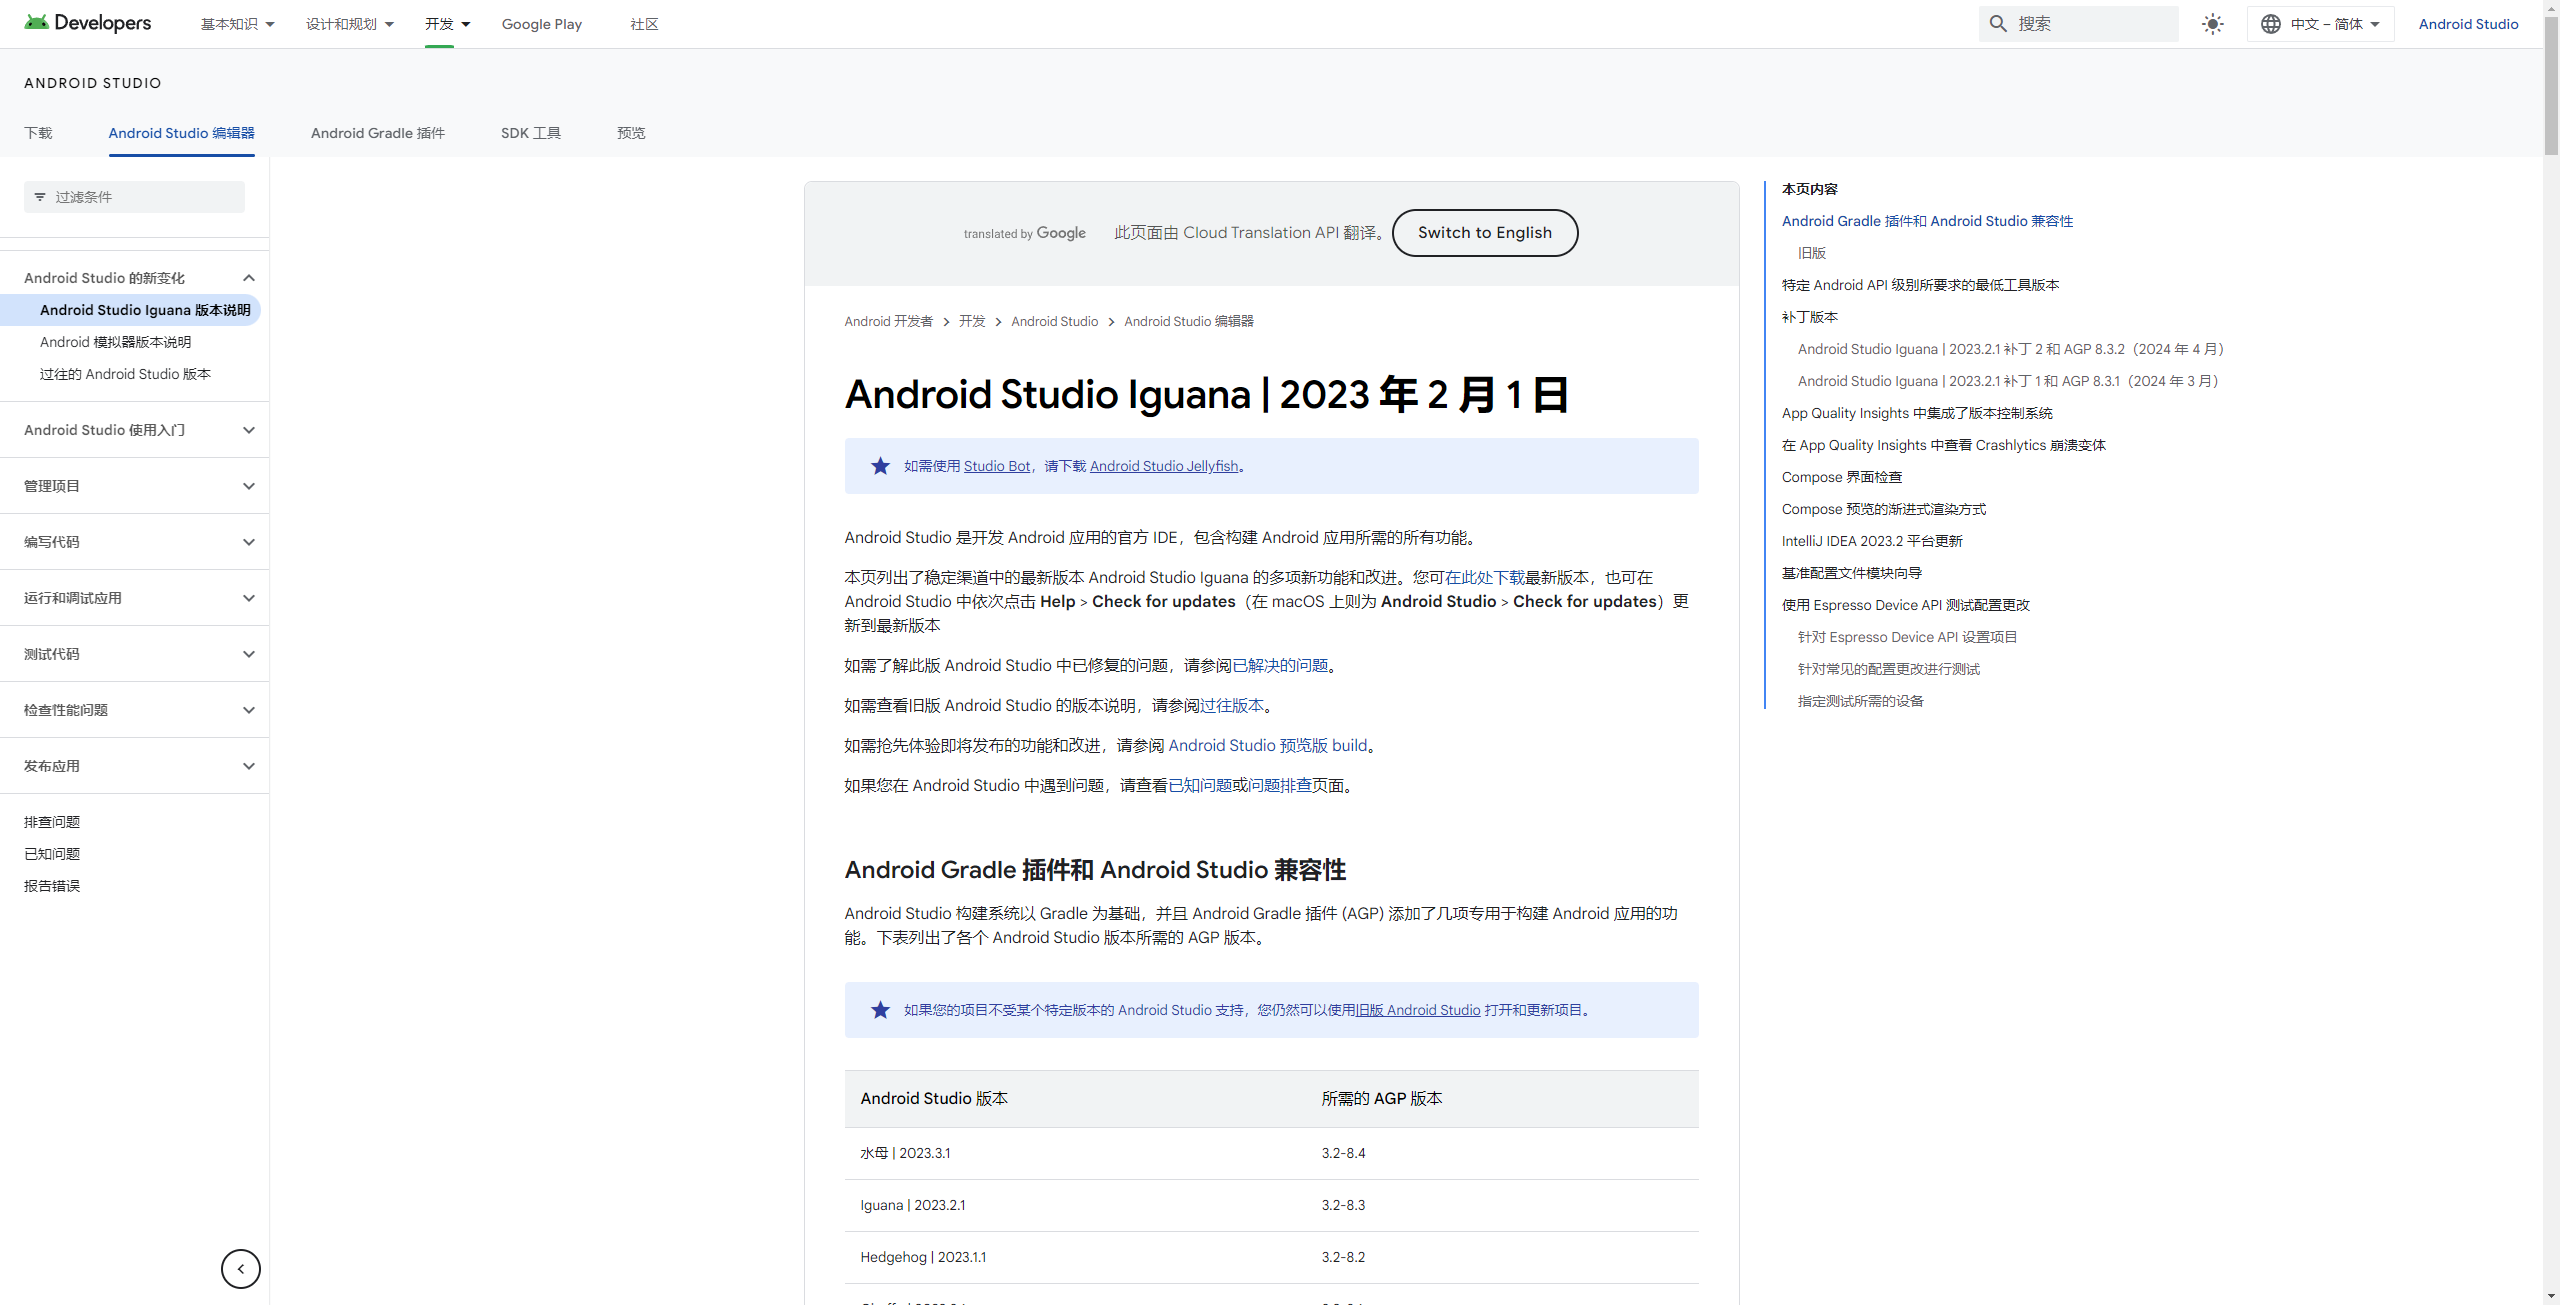Click the 开发 breadcrumb

click(x=972, y=321)
